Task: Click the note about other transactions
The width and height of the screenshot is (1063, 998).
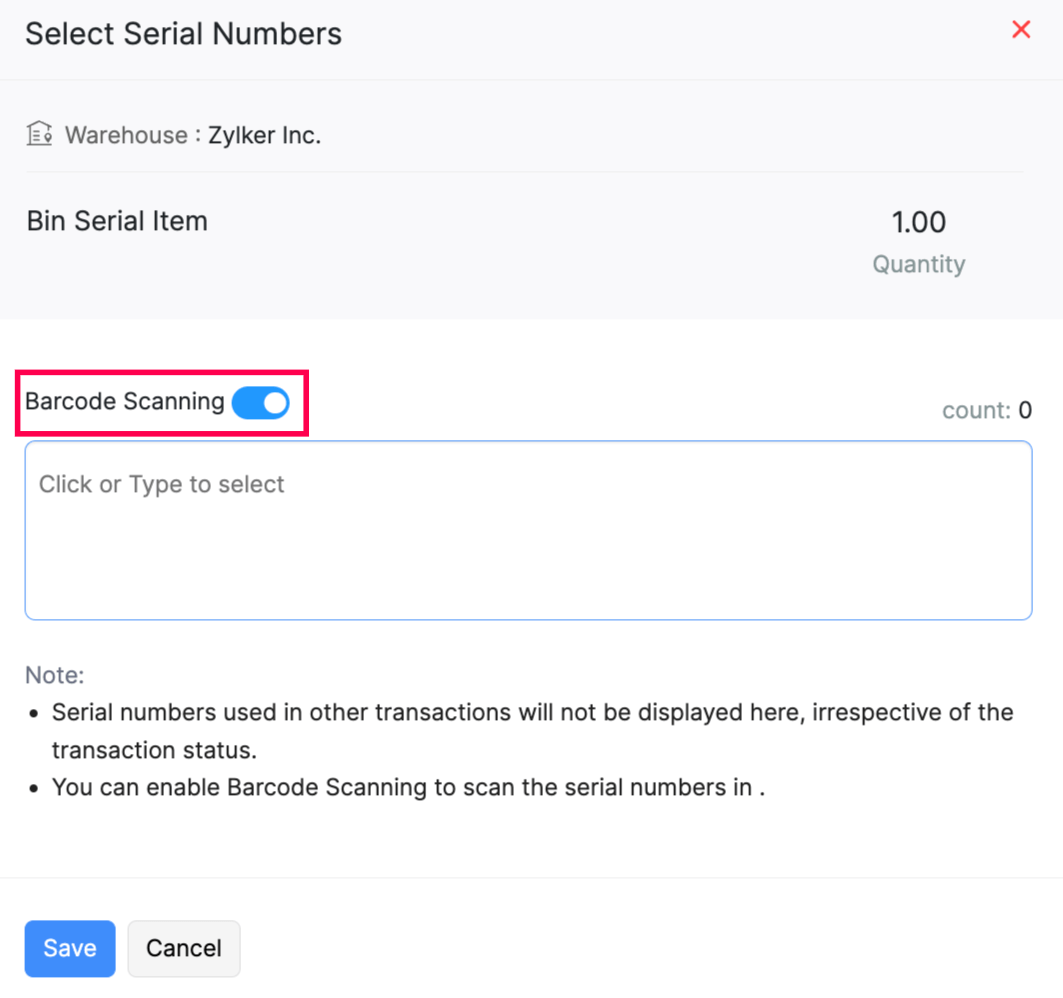Action: coord(532,713)
